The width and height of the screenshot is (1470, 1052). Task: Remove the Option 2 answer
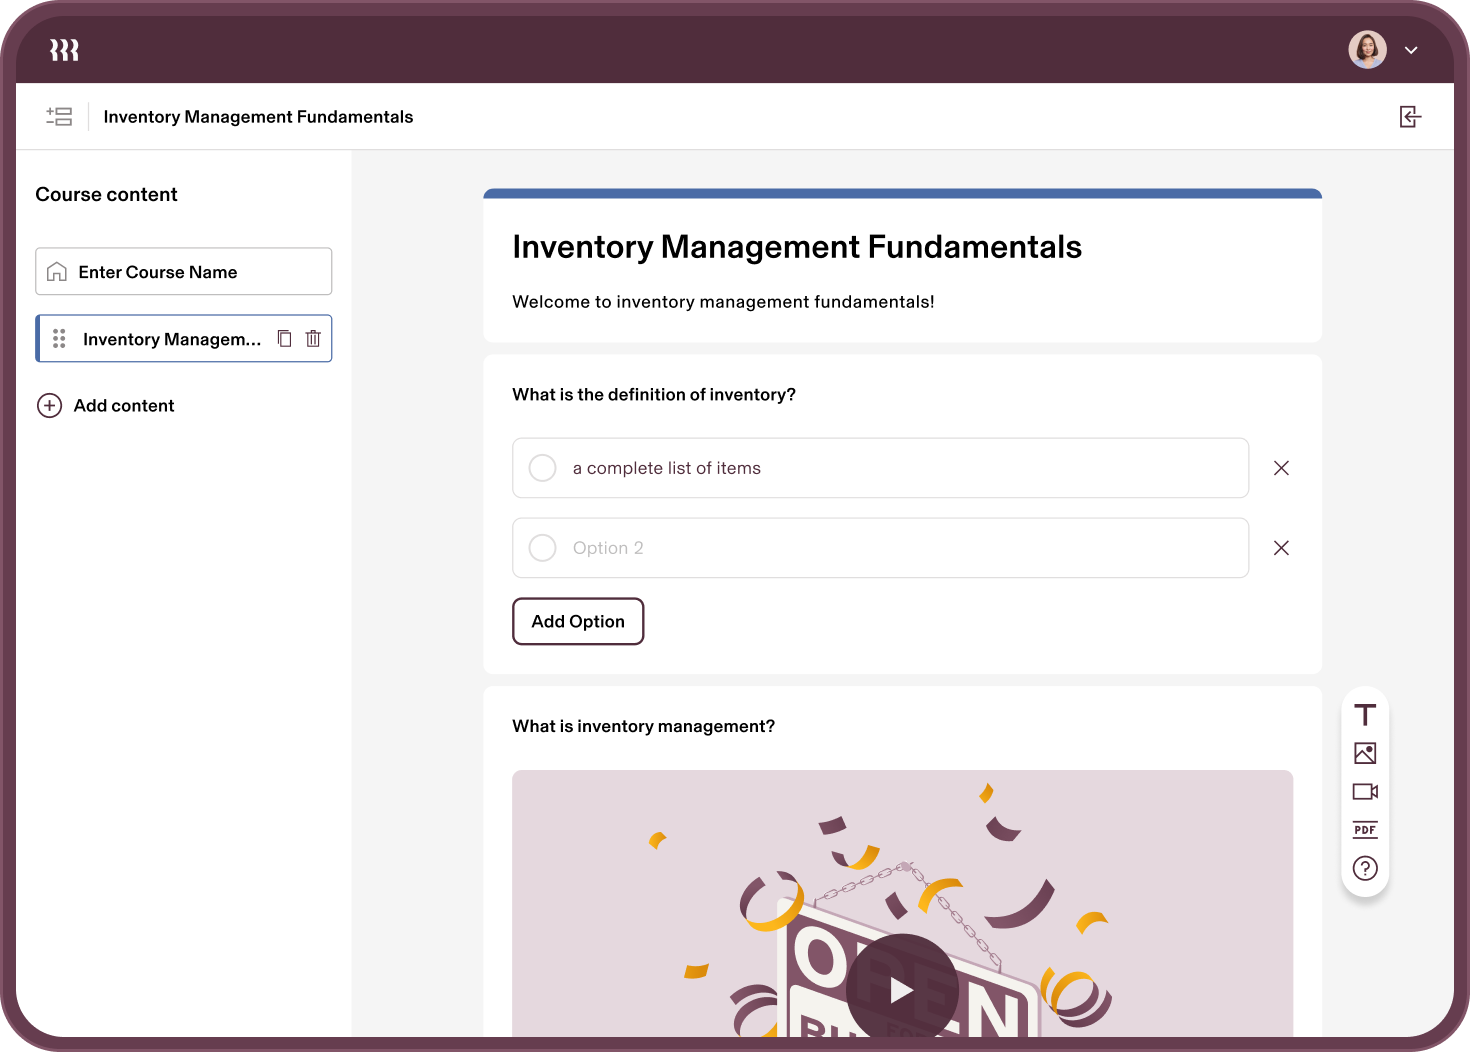coord(1281,548)
